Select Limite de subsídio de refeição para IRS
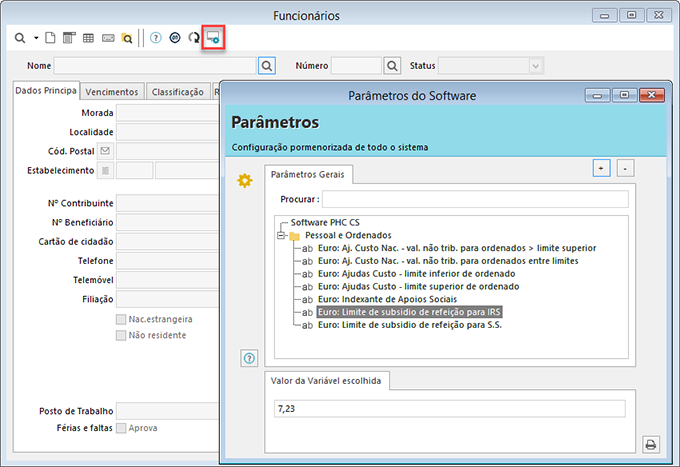The height and width of the screenshot is (467, 680). [x=409, y=312]
